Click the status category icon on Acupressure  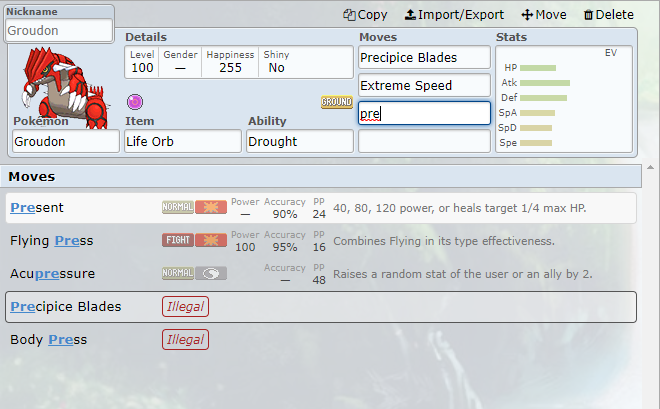pyautogui.click(x=211, y=274)
